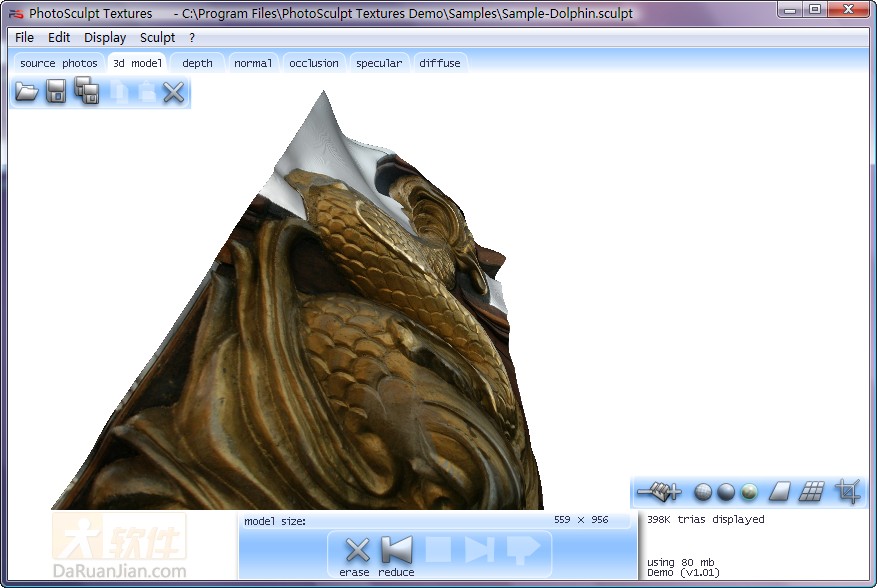Toggle the grid plane icon

click(x=812, y=492)
